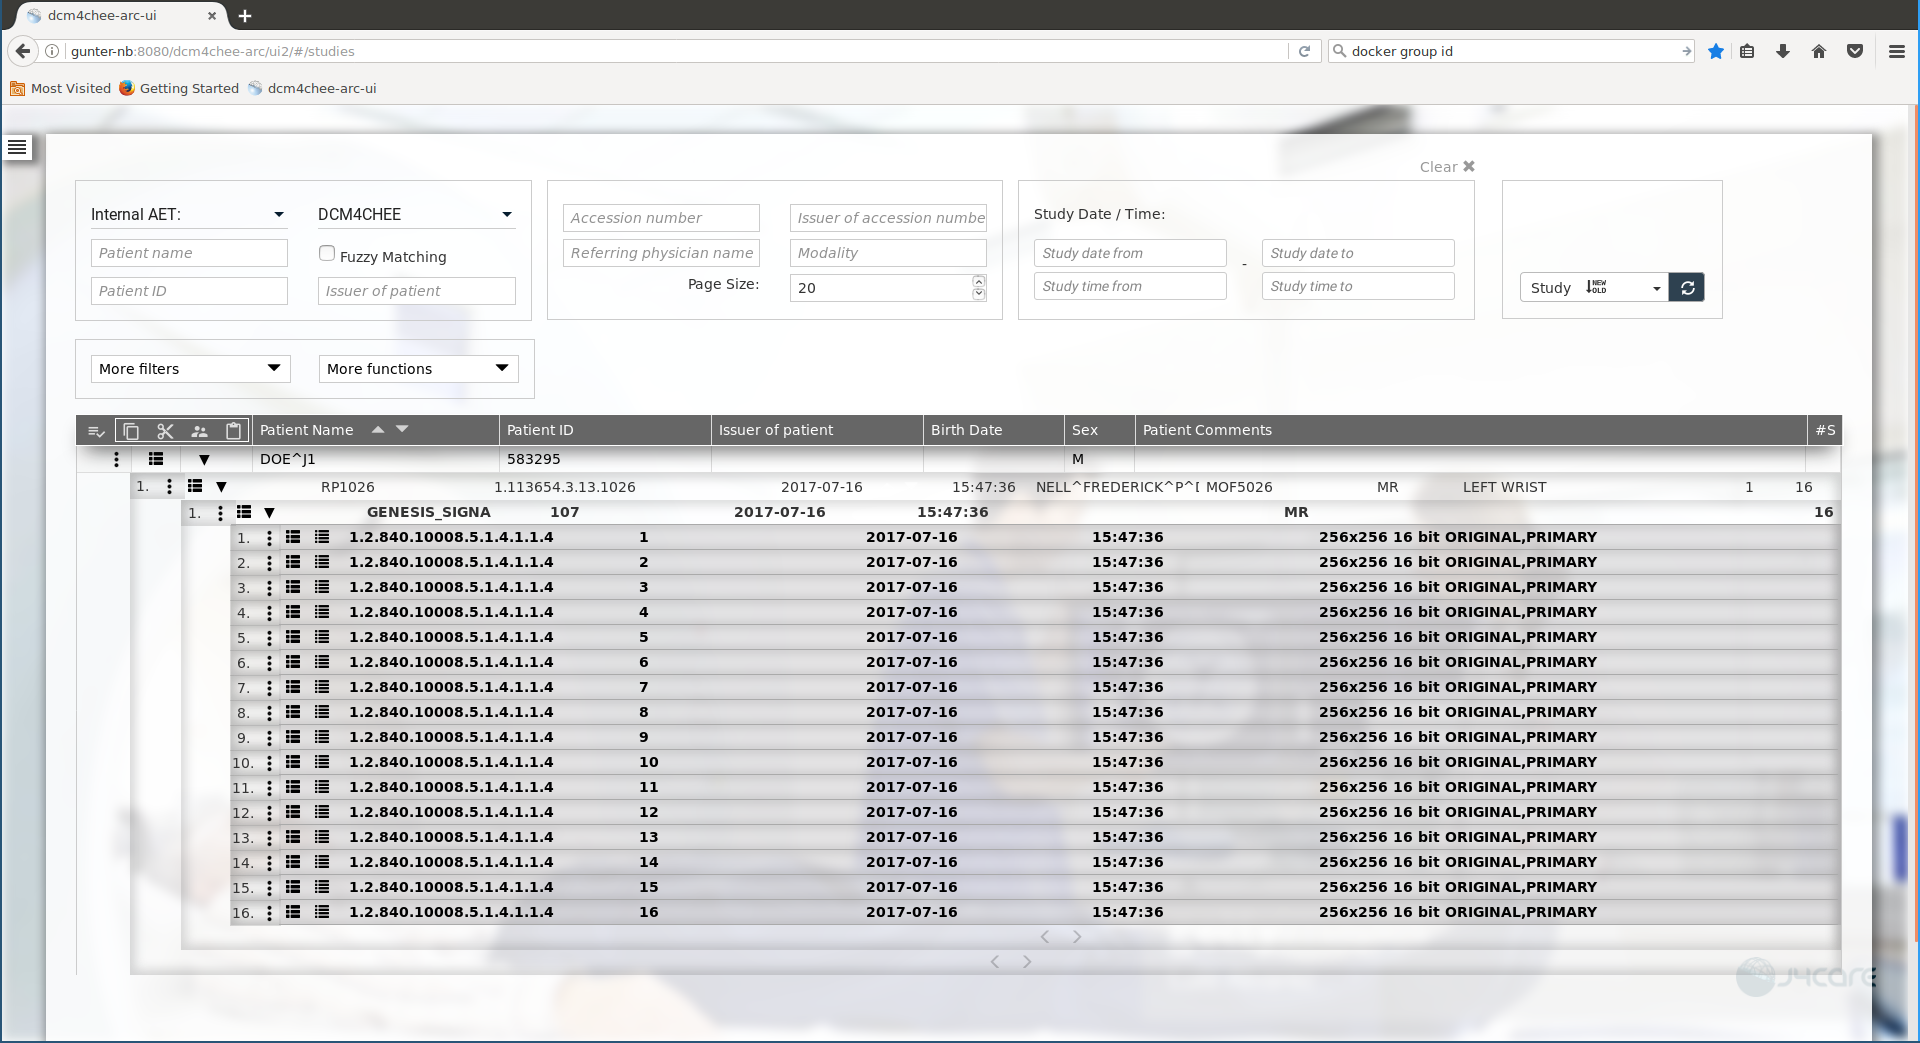Click the Referring physician name field

(x=661, y=253)
